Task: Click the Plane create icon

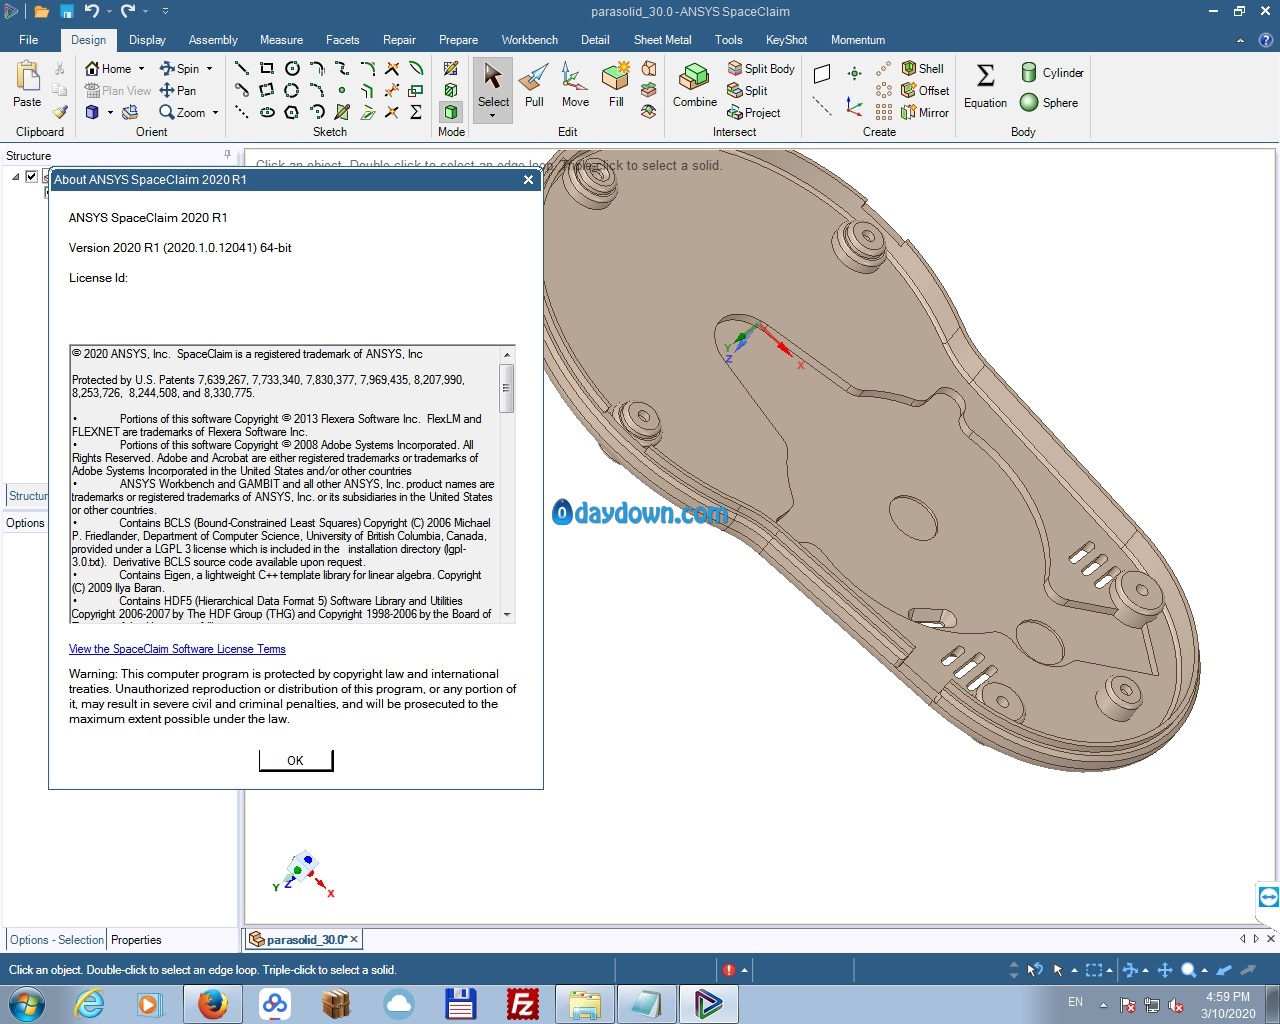Action: 822,73
